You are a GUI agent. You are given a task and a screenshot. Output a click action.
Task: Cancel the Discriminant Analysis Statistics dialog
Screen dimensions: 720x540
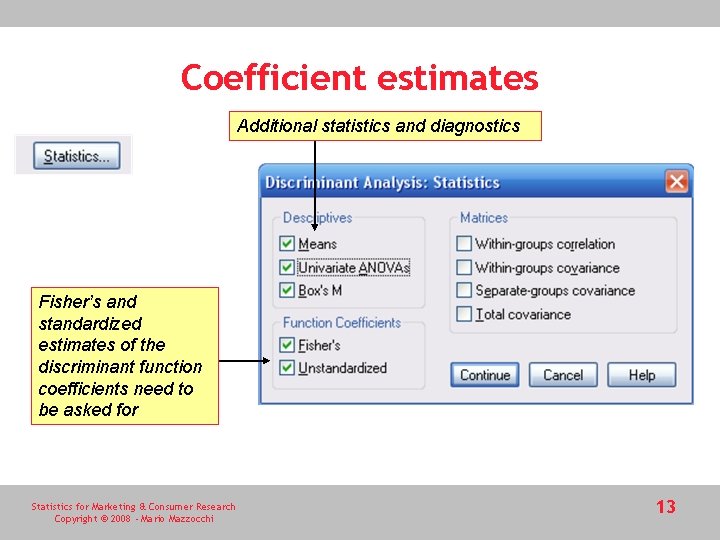563,375
